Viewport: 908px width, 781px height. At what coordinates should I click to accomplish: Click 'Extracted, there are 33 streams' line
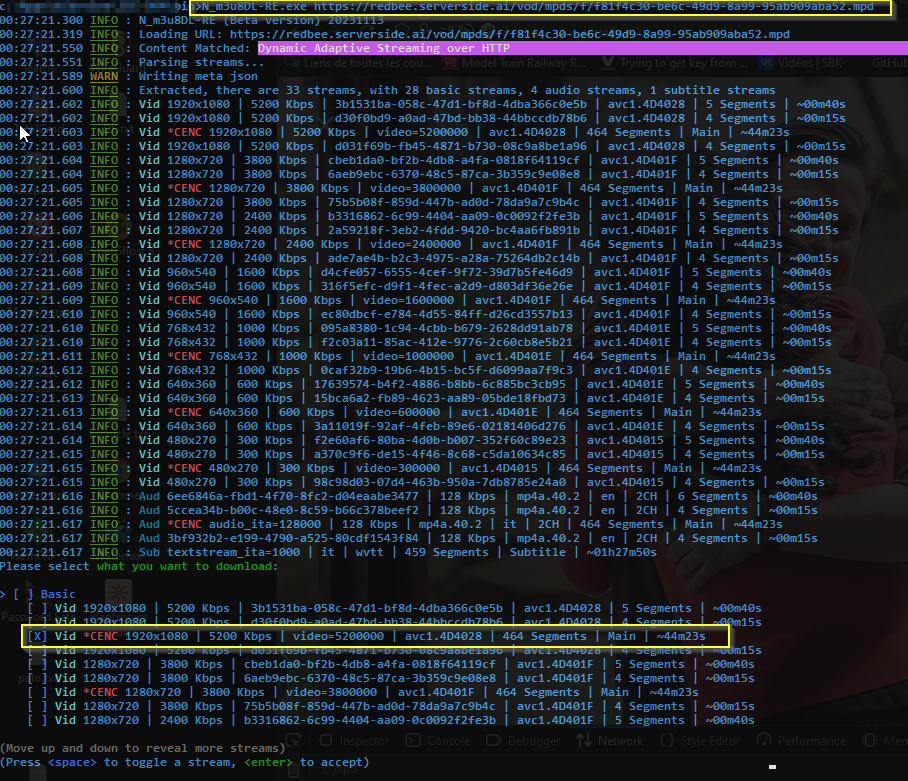click(457, 90)
